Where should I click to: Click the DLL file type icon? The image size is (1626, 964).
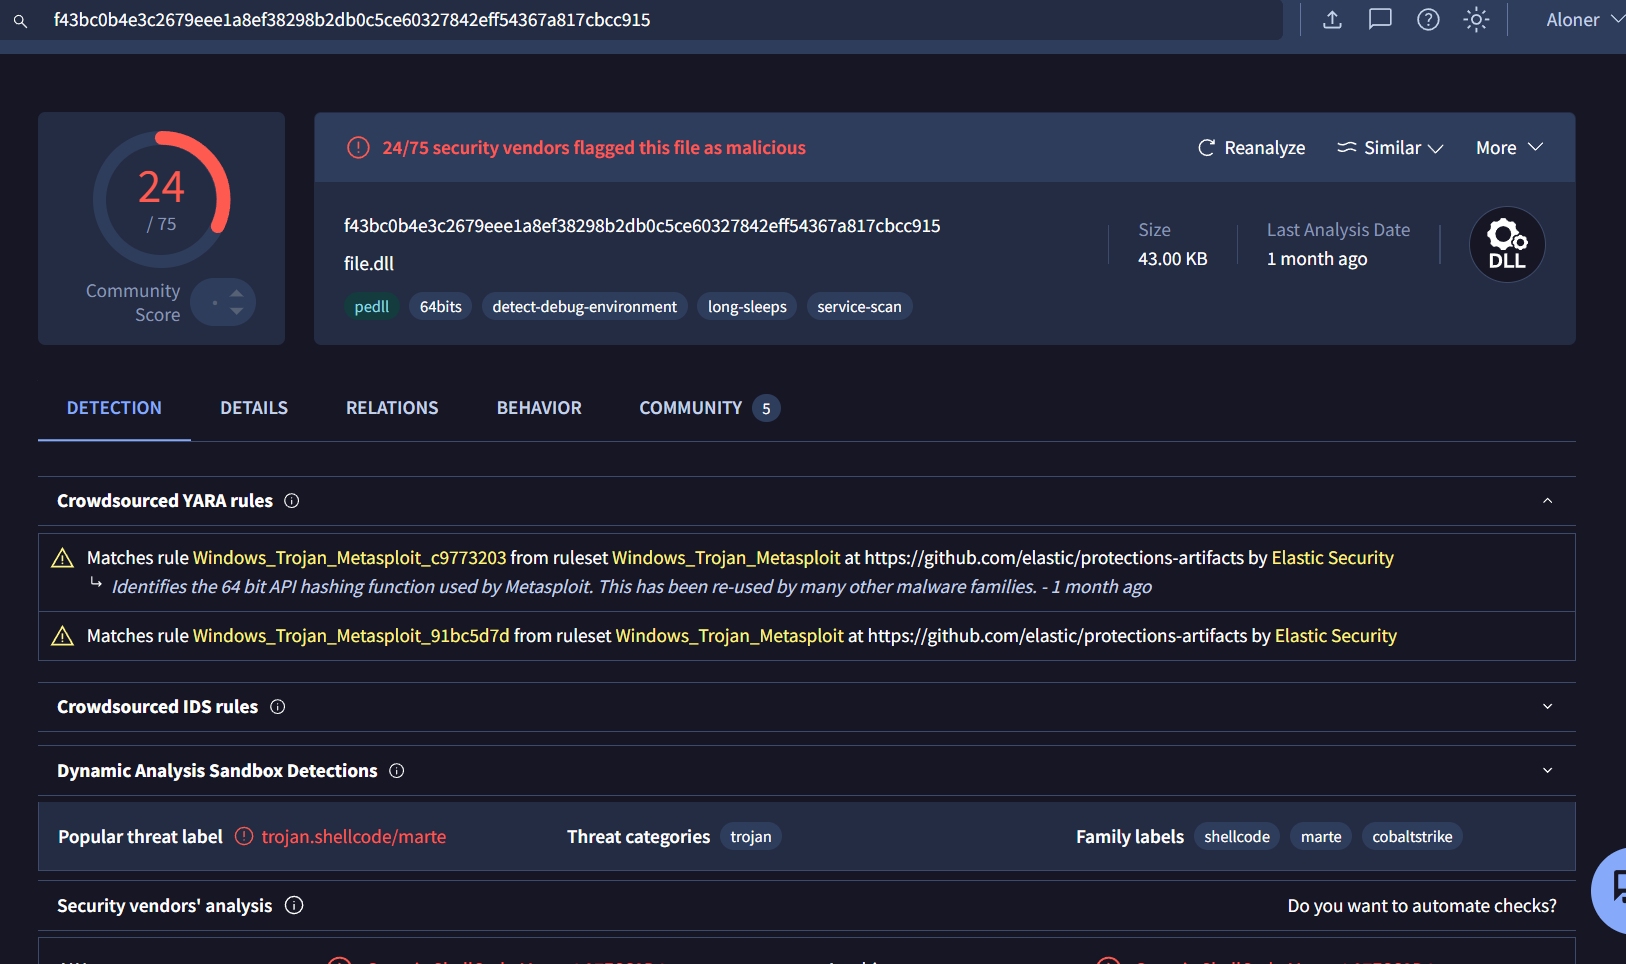1506,245
